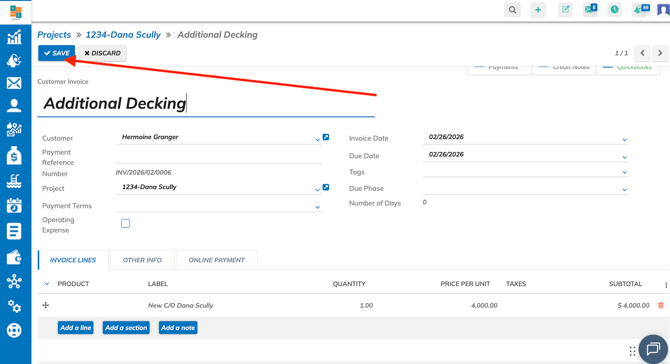Open Customer external link for Hermoine Granger

point(326,137)
